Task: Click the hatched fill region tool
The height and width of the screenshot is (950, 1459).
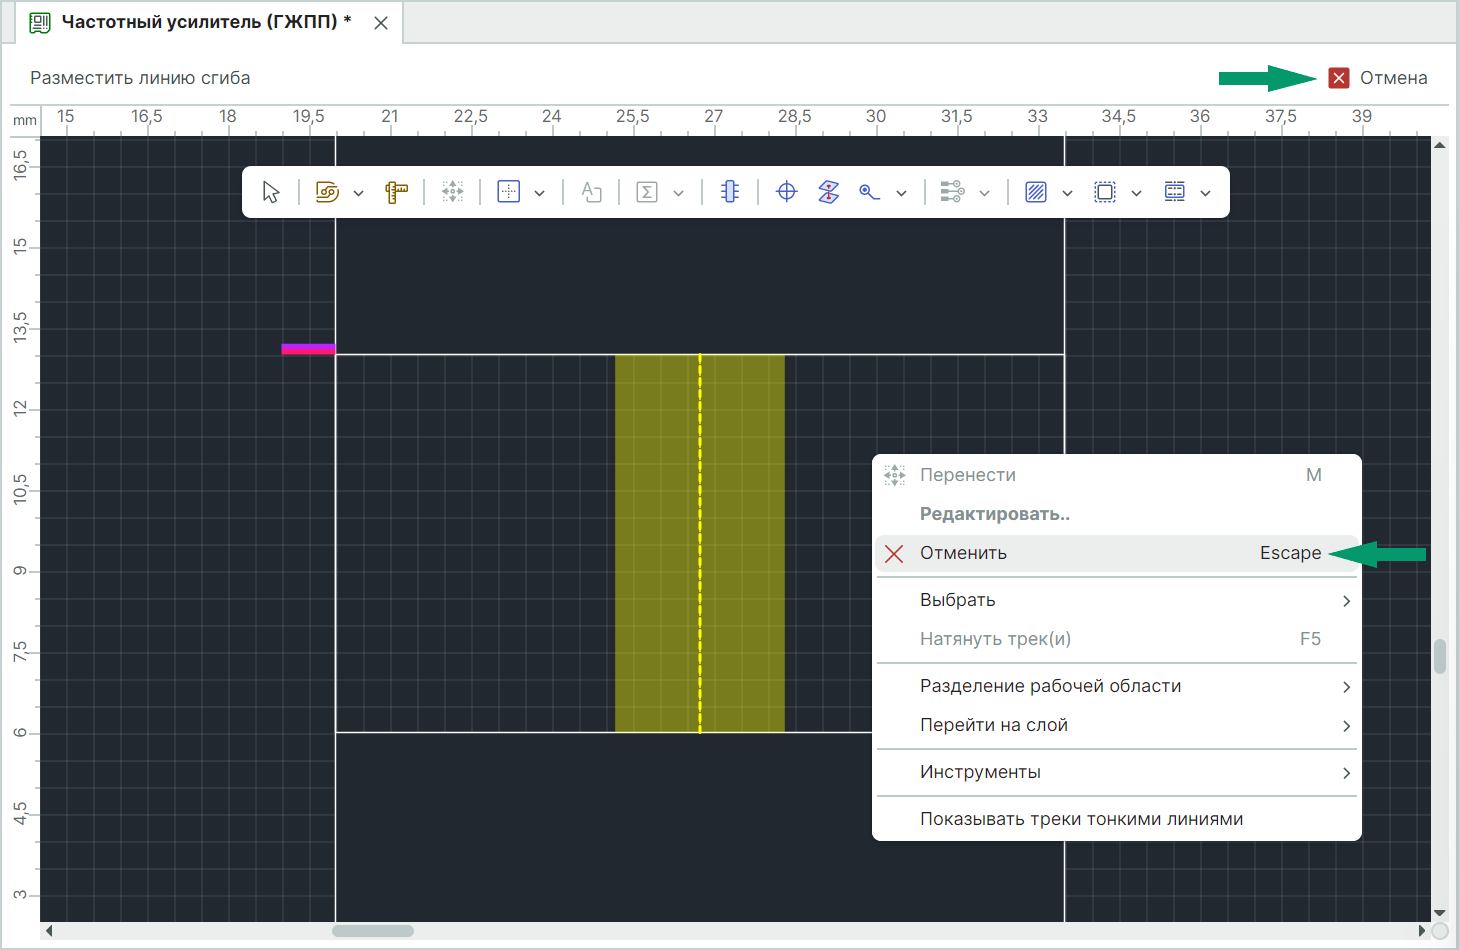Action: (1036, 192)
